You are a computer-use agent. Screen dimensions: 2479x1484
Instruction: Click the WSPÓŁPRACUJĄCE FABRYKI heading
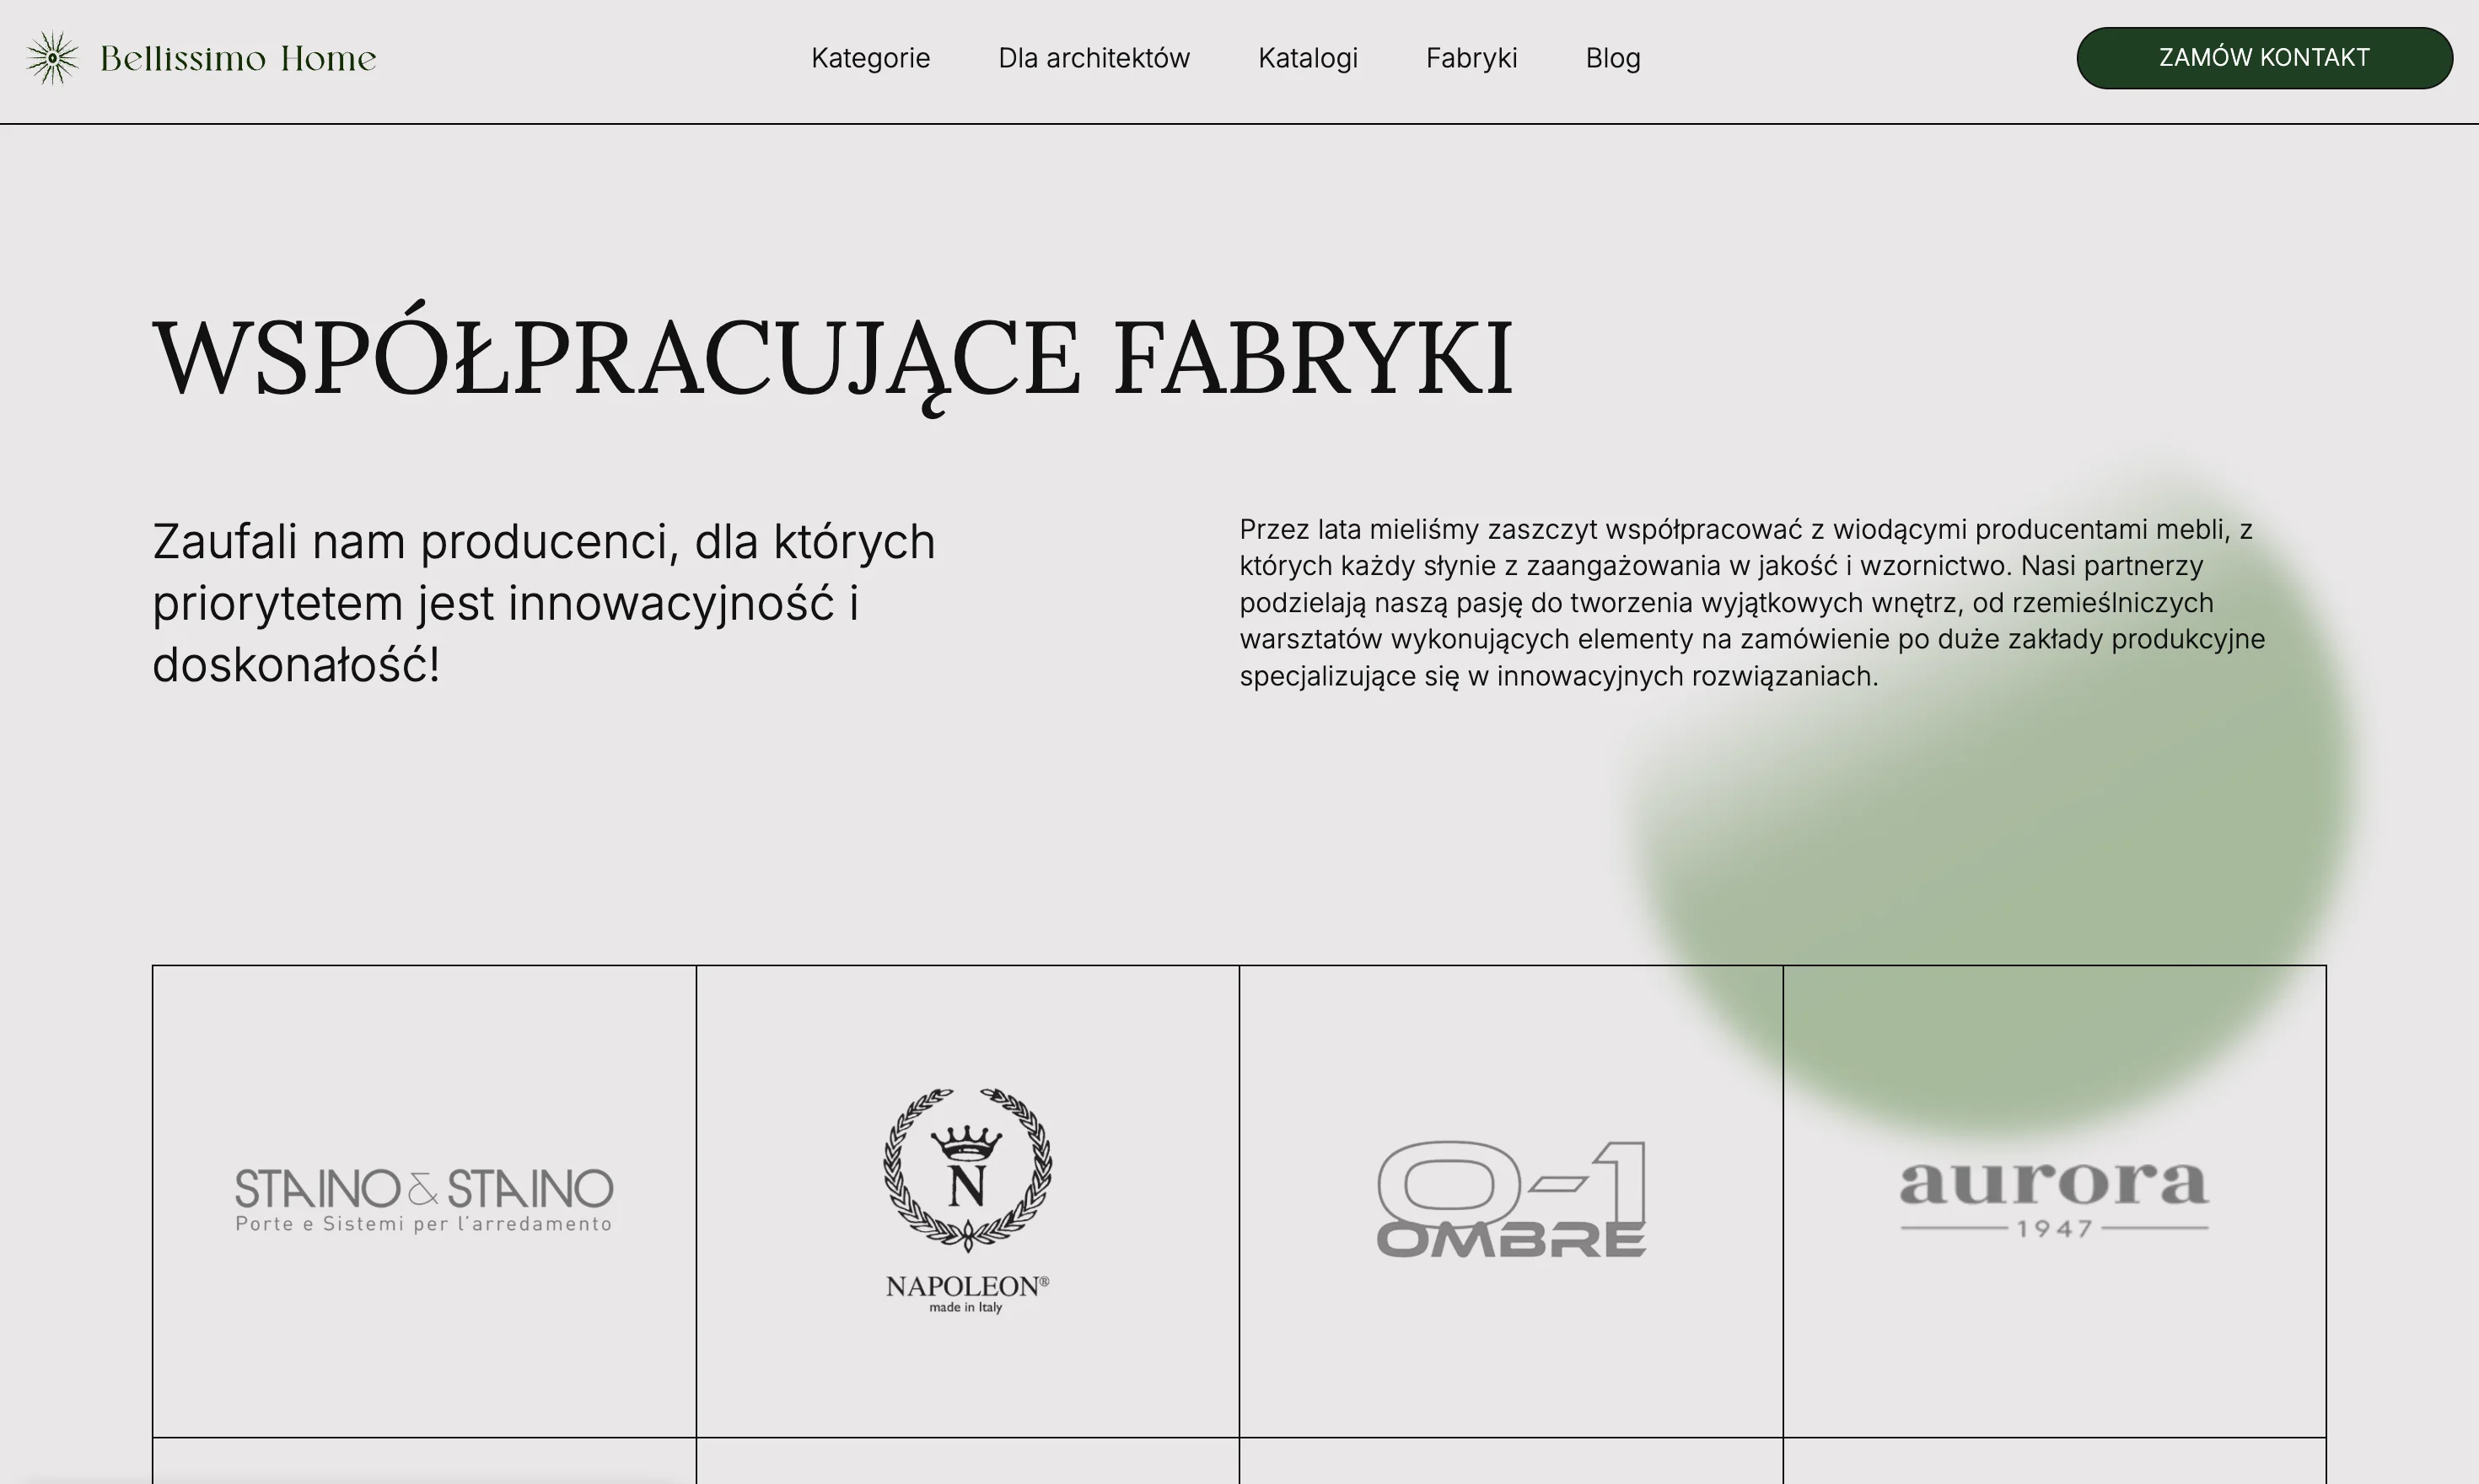833,358
